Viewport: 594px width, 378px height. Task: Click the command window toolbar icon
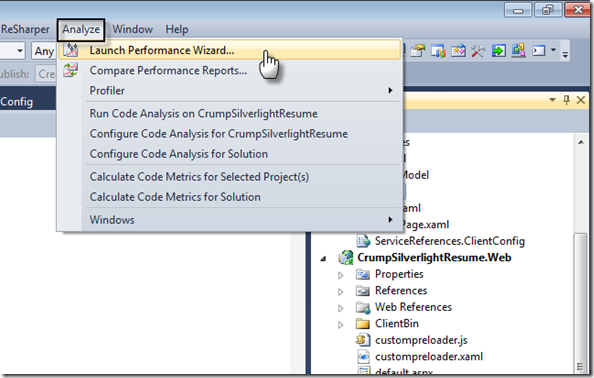tap(538, 50)
